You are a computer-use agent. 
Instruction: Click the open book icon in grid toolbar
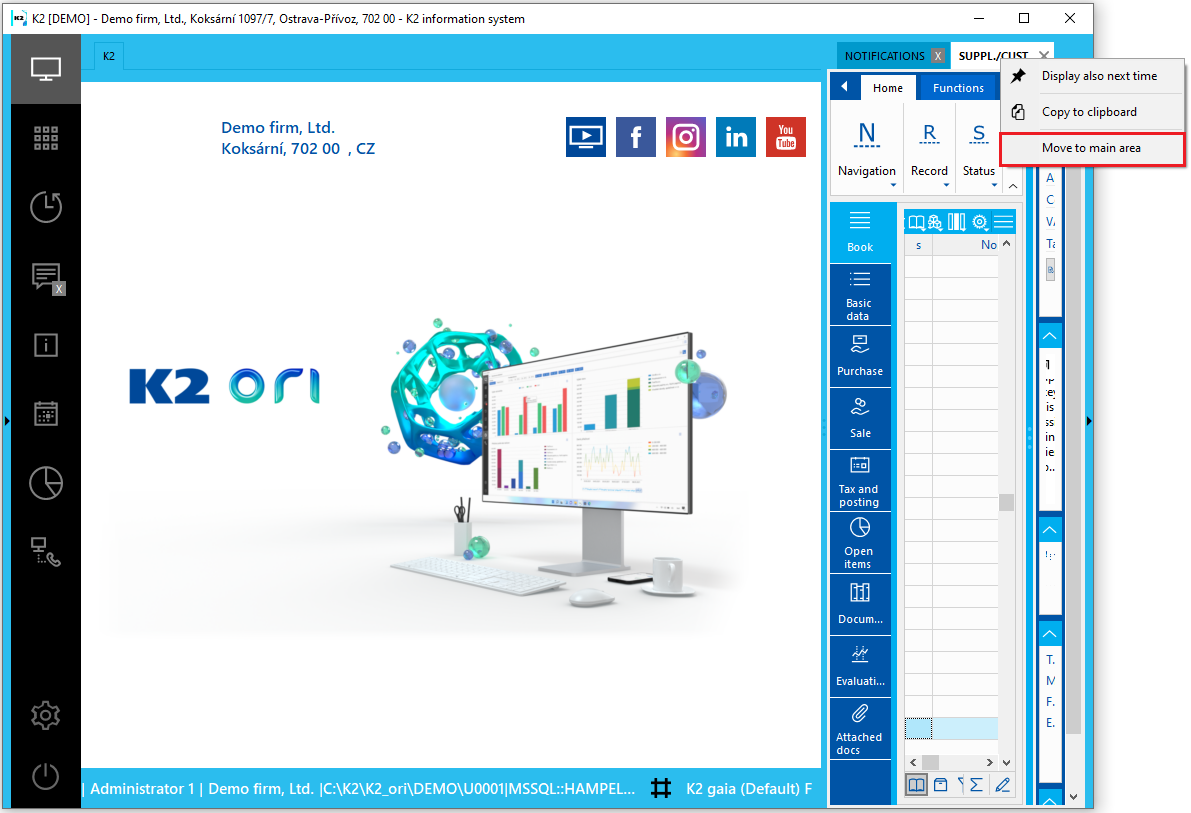917,222
